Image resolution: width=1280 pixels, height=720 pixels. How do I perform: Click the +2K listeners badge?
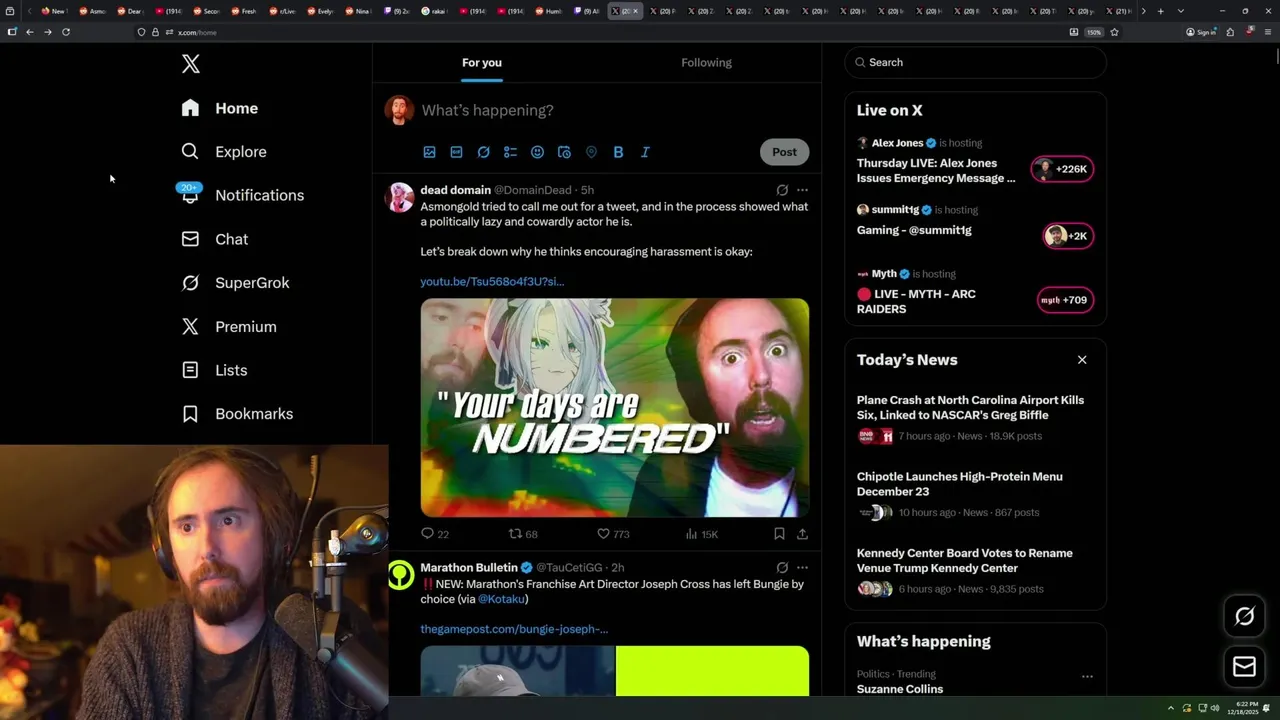pyautogui.click(x=1068, y=236)
